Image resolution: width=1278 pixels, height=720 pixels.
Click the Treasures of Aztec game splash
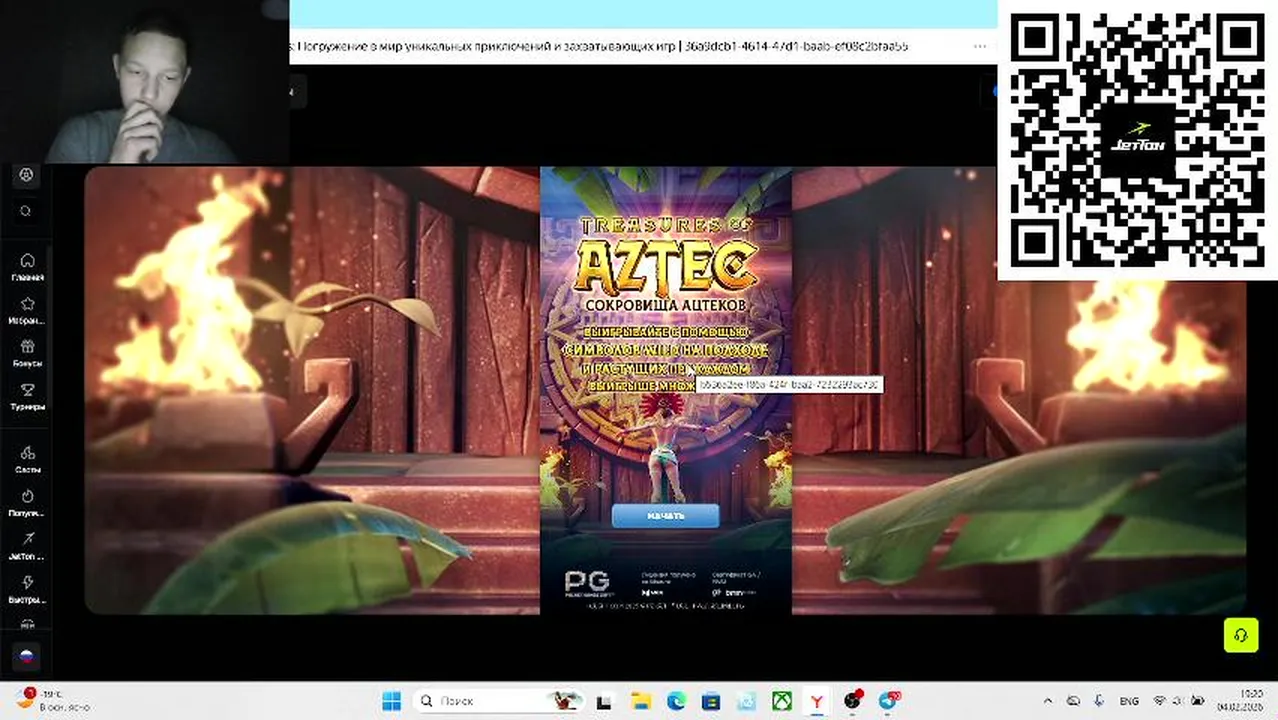pos(665,390)
